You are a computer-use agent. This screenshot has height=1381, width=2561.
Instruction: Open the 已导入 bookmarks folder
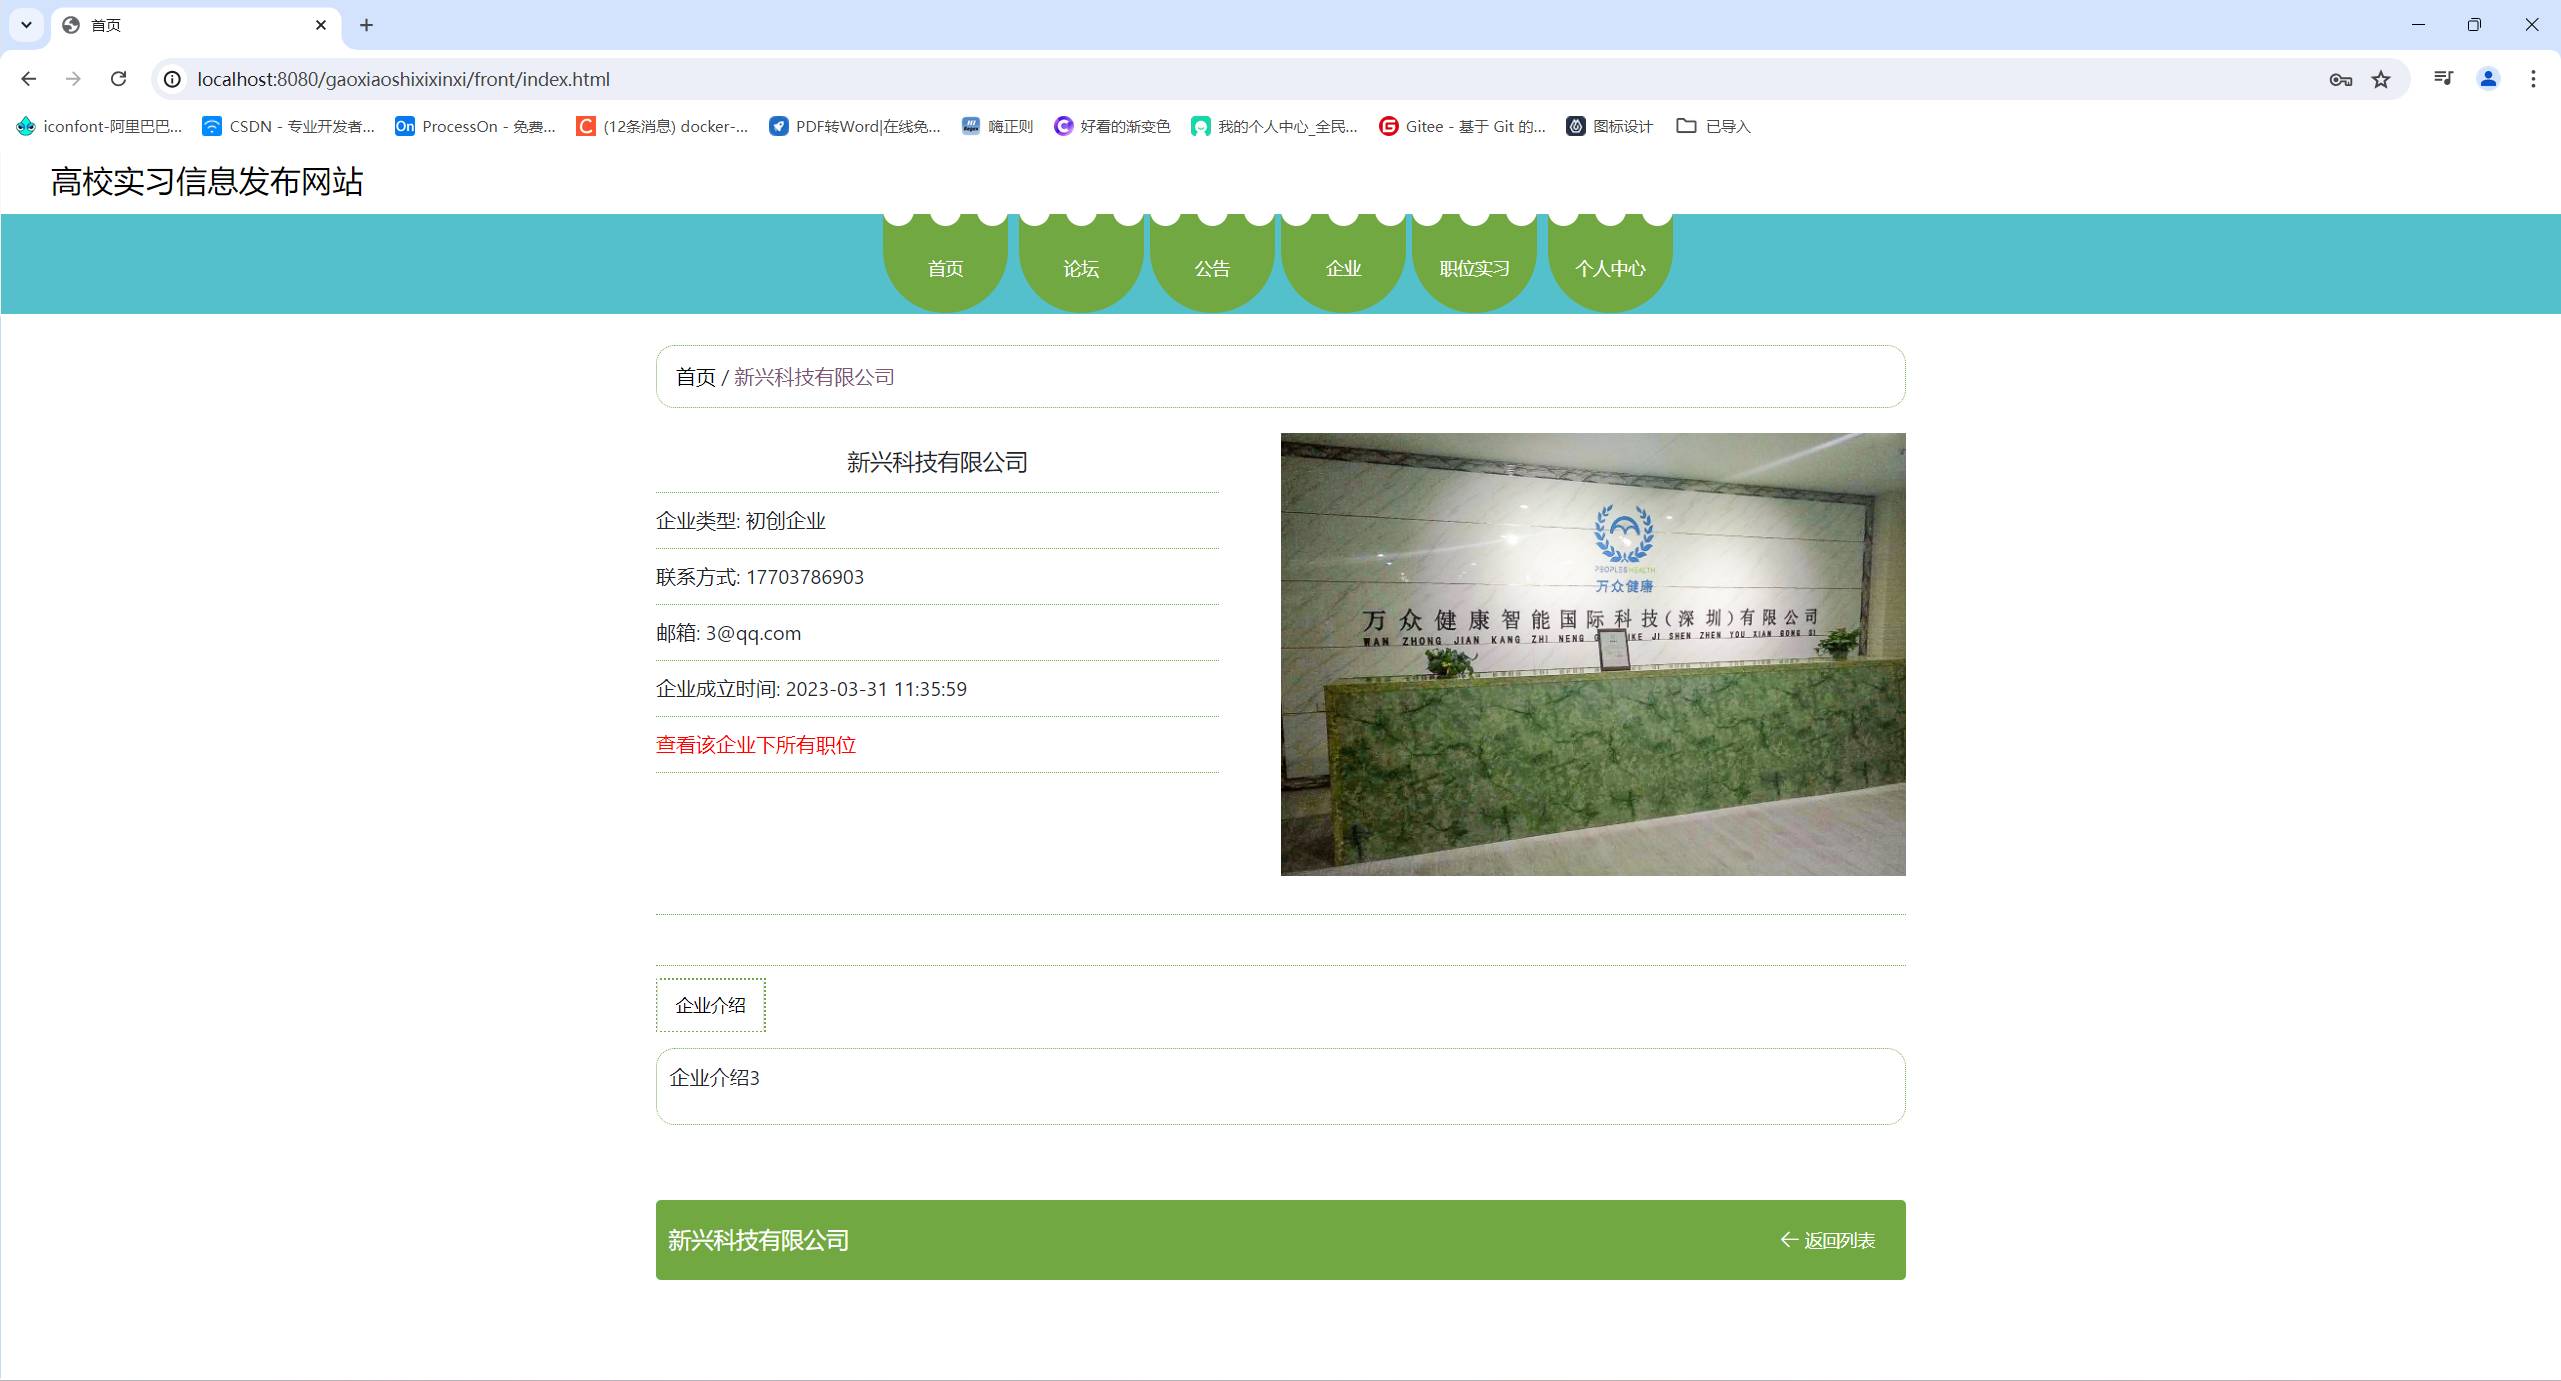tap(1713, 126)
